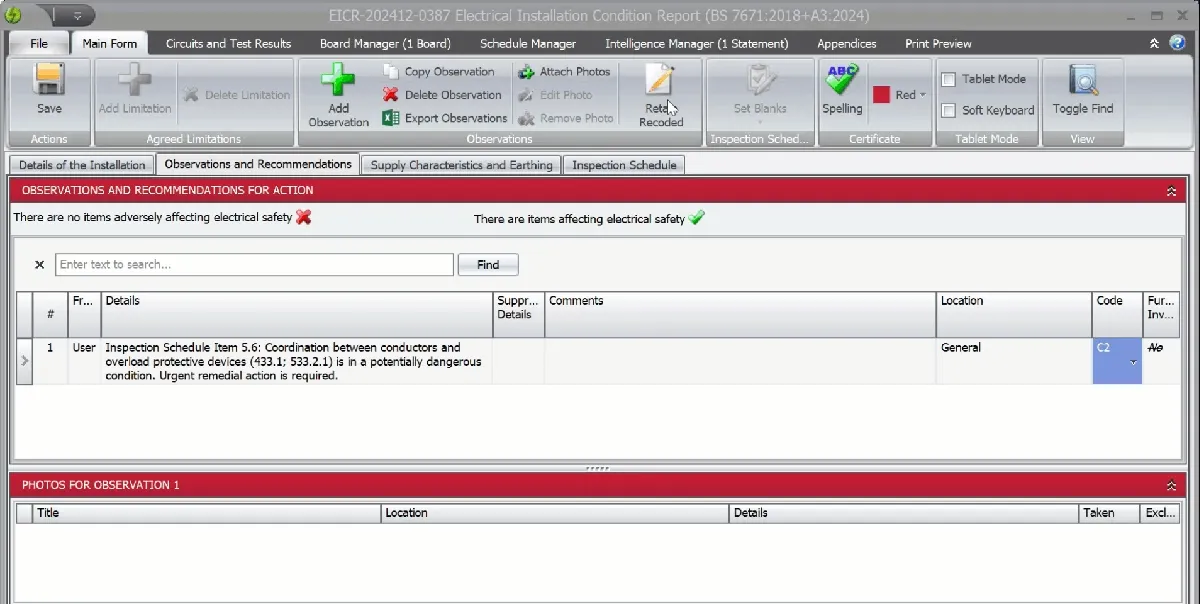The height and width of the screenshot is (604, 1200).
Task: Enable the Tablet Mode checkbox
Action: pyautogui.click(x=949, y=80)
